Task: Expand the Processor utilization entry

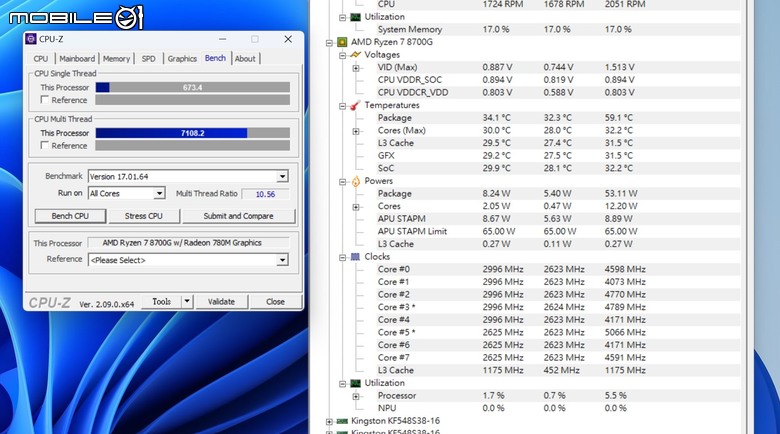Action: 356,396
